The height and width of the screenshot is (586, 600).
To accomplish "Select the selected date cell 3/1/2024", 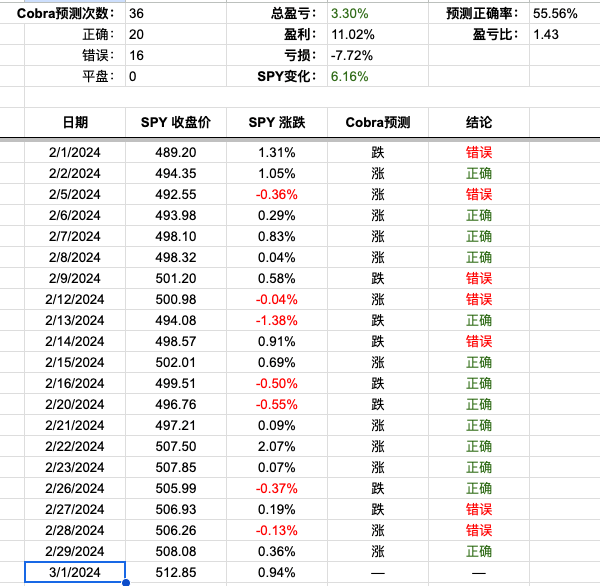I will pos(75,572).
